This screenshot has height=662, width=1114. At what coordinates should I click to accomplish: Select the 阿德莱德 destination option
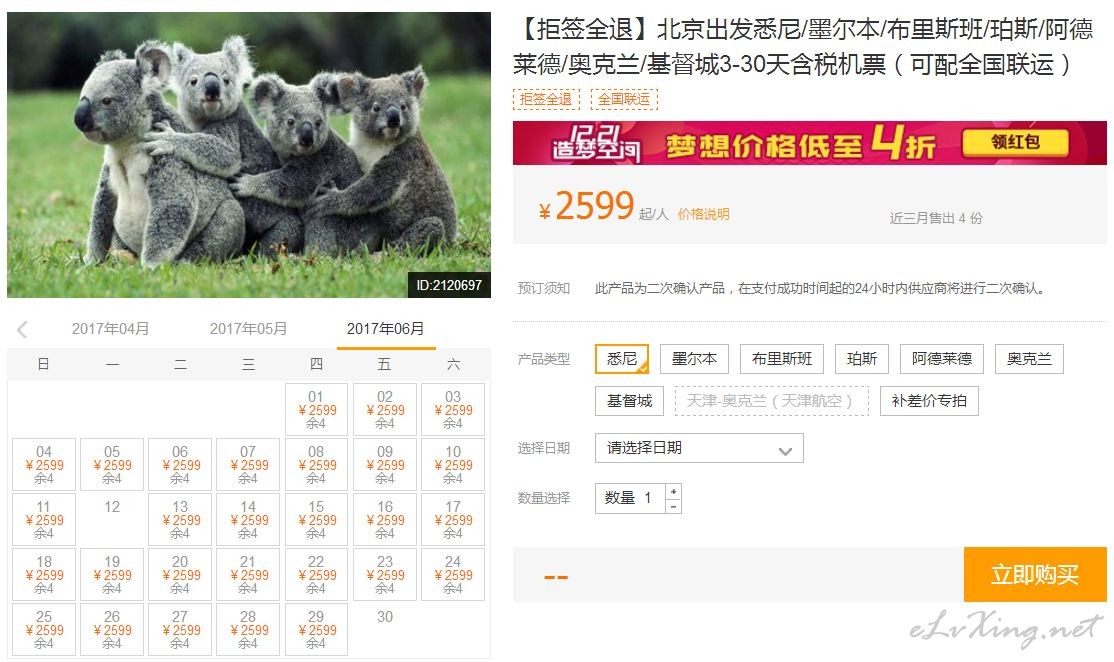pos(941,359)
